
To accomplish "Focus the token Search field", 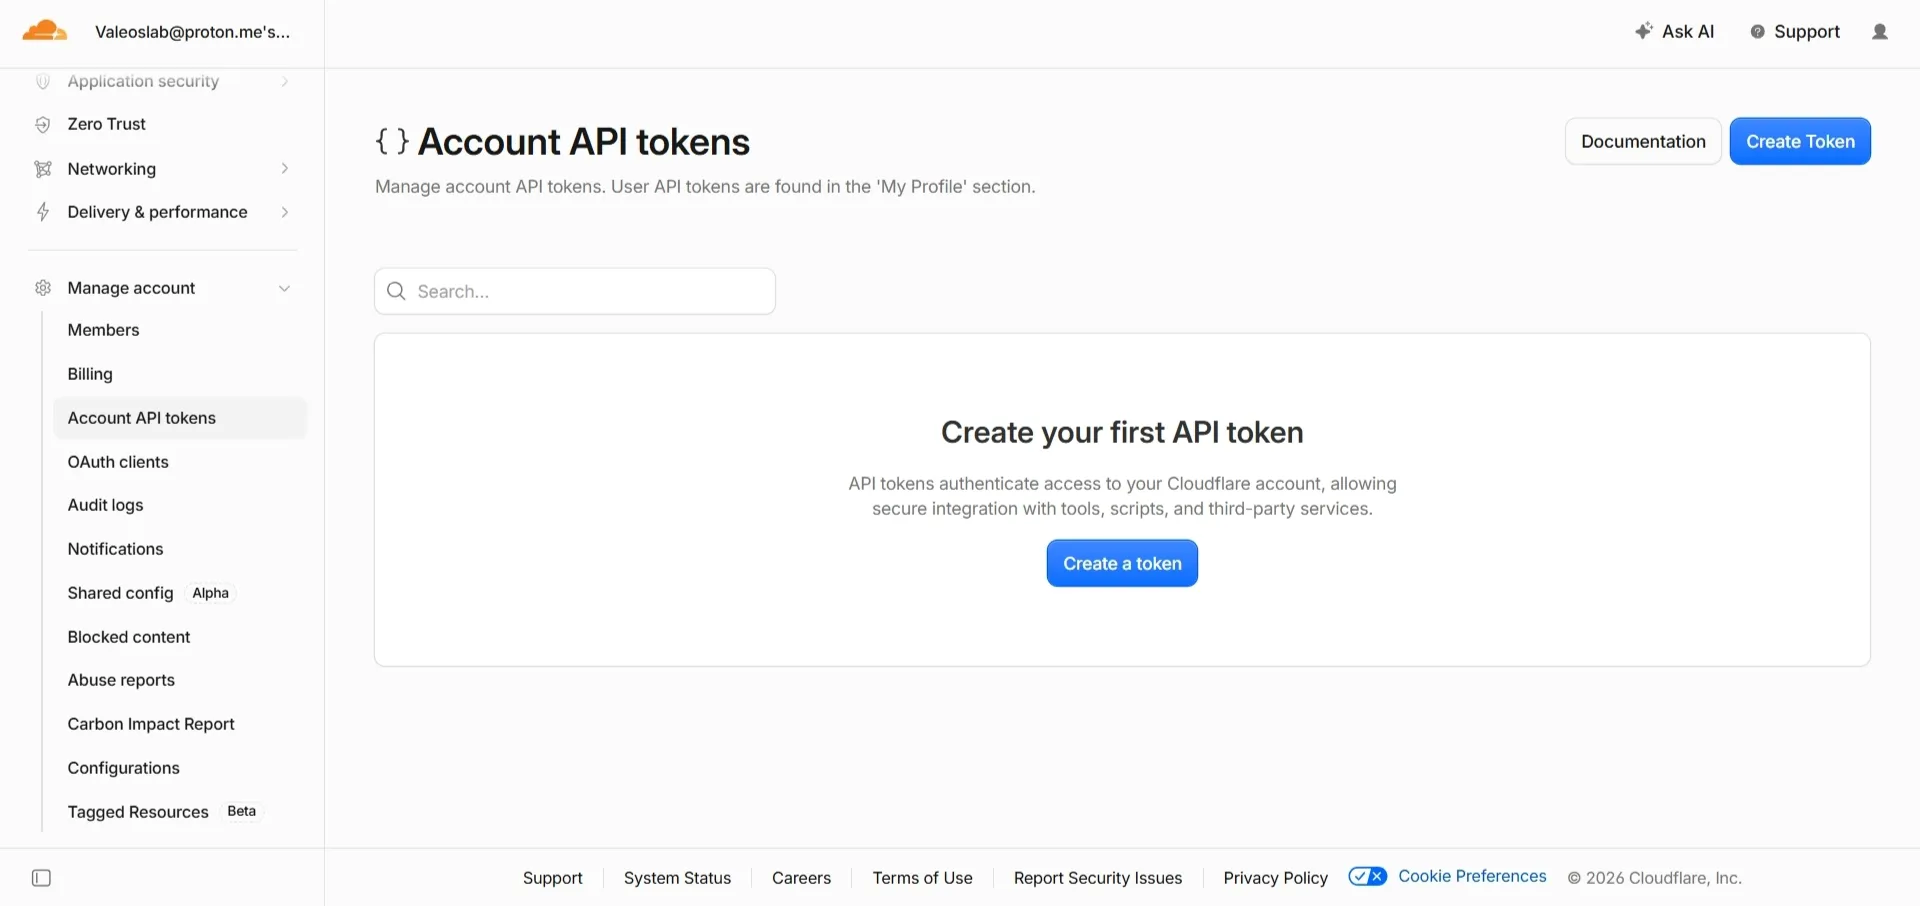I will tap(575, 291).
